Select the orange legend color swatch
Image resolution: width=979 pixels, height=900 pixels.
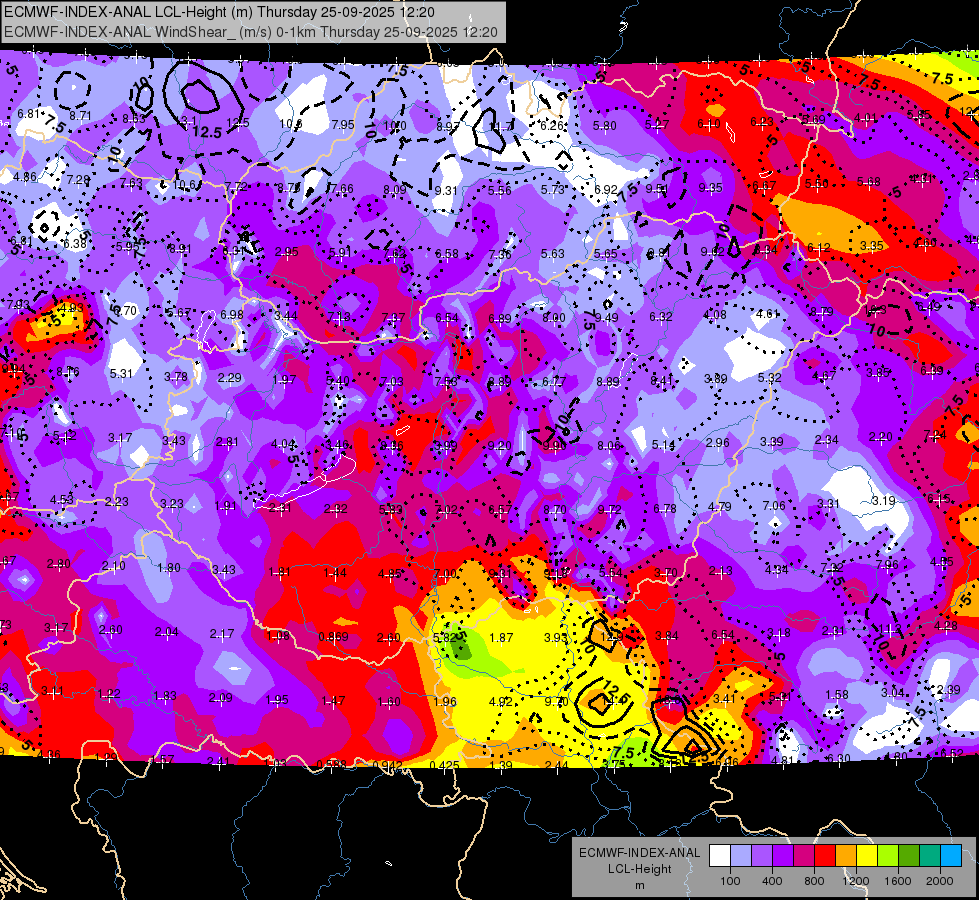click(x=847, y=855)
